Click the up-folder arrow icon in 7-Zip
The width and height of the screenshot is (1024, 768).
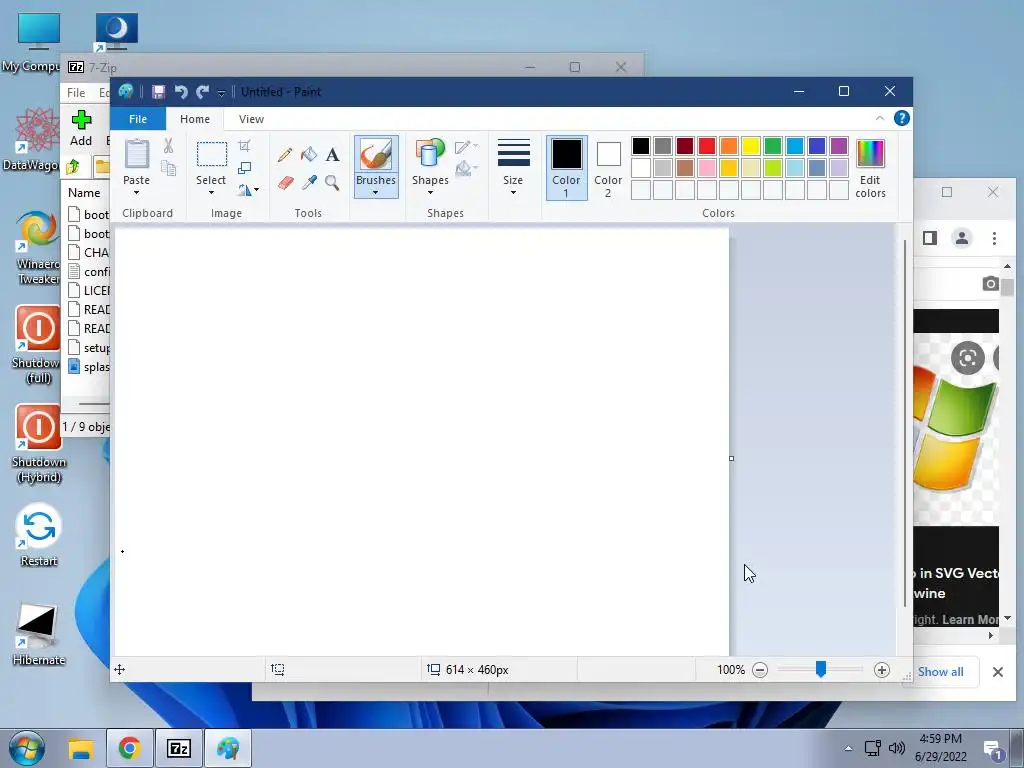point(73,167)
